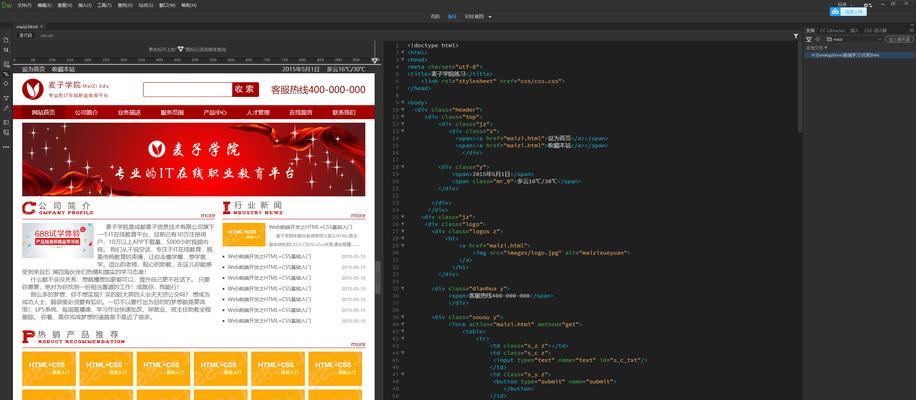The height and width of the screenshot is (400, 916).
Task: Open the 查看(V) menu
Action: tap(65, 5)
